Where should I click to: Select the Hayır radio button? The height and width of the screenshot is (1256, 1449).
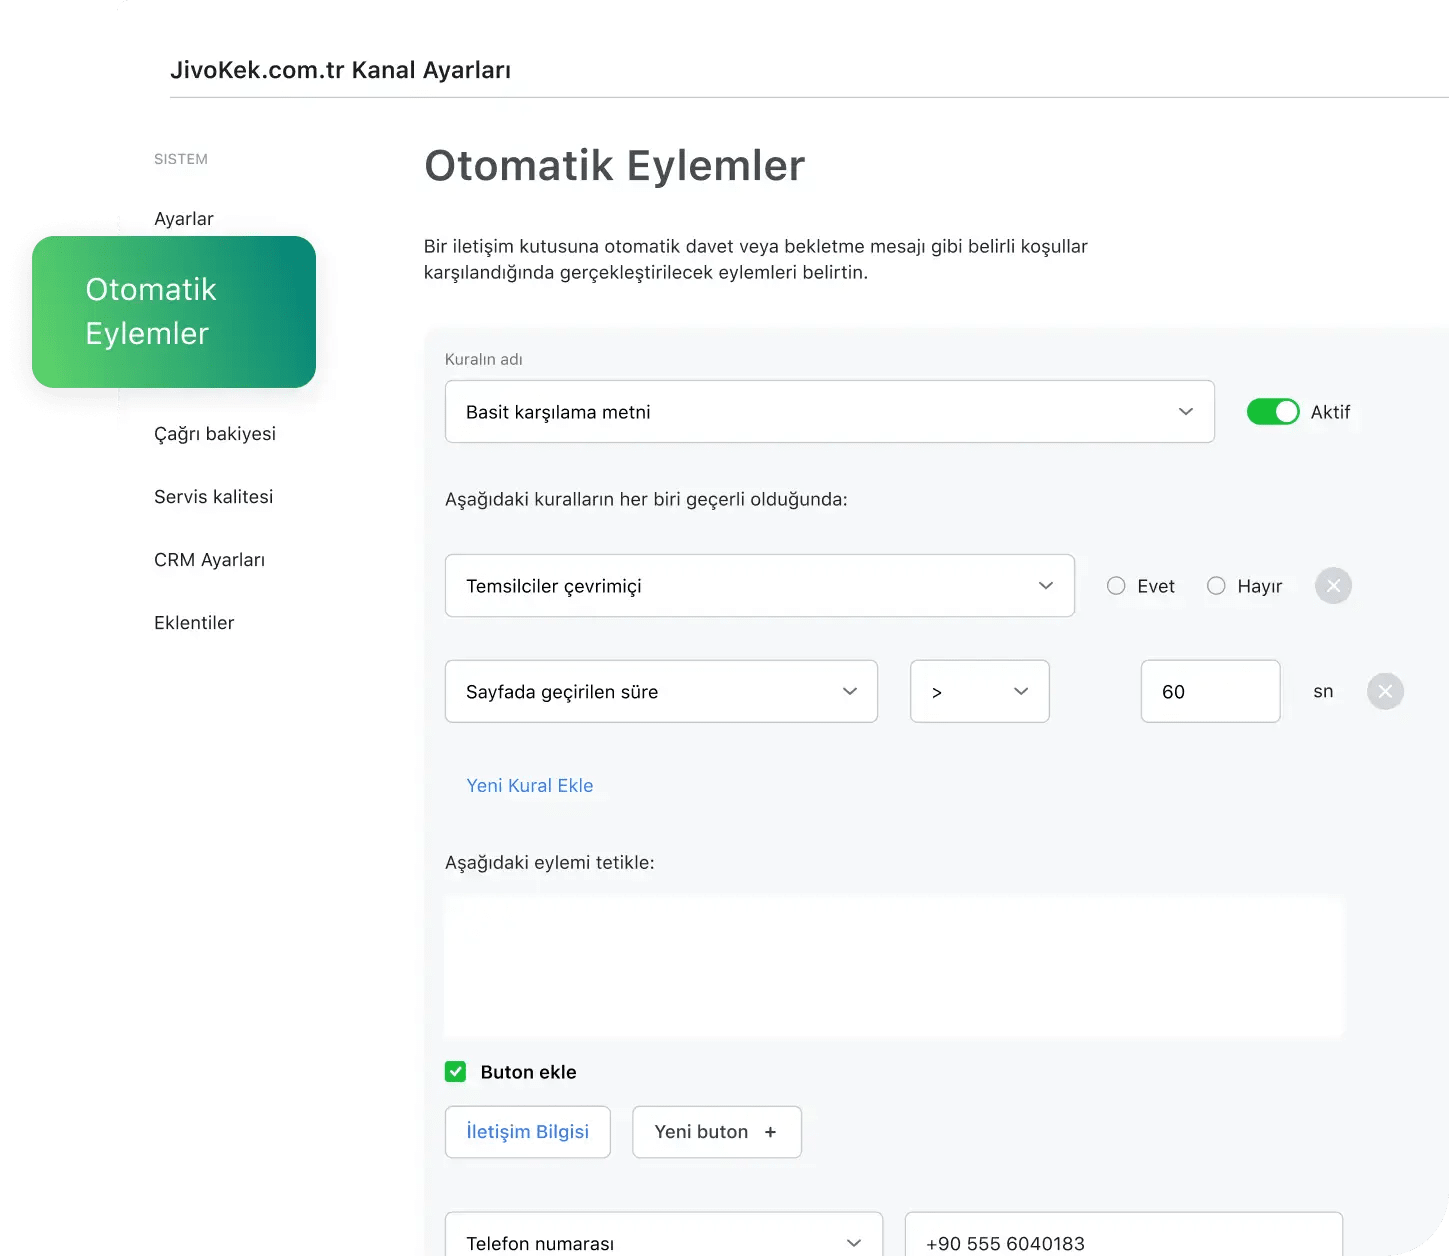pos(1216,586)
